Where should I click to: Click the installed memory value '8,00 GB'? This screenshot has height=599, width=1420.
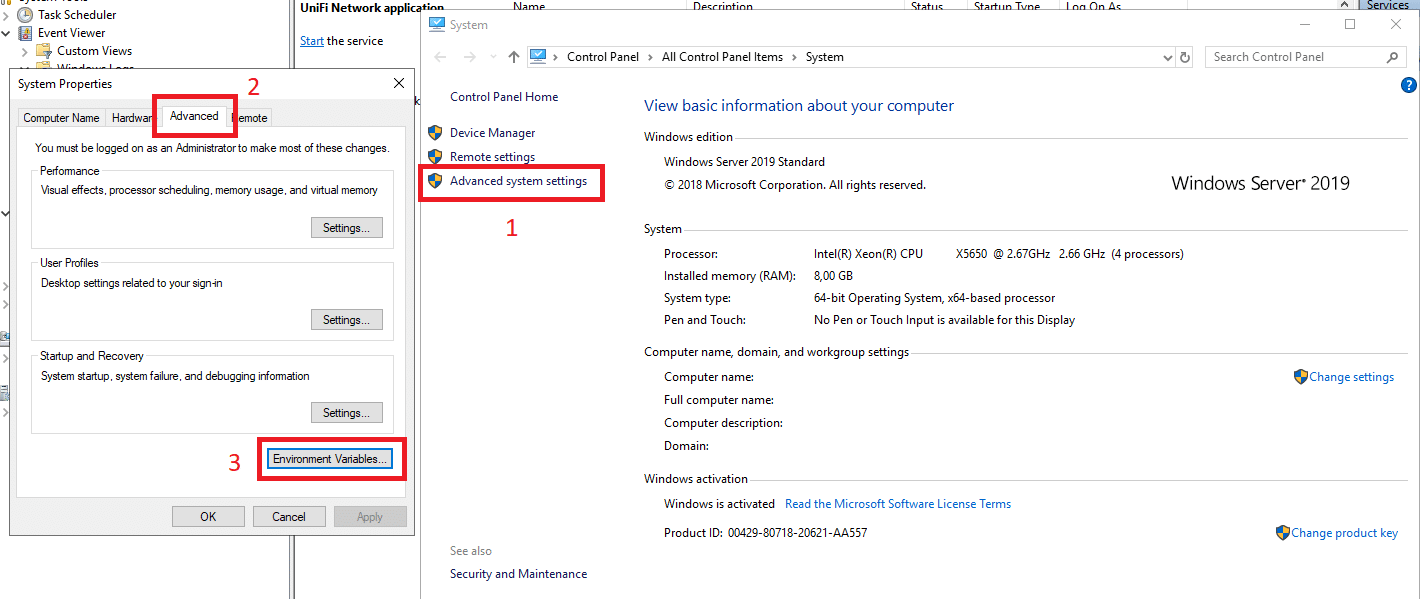point(833,276)
